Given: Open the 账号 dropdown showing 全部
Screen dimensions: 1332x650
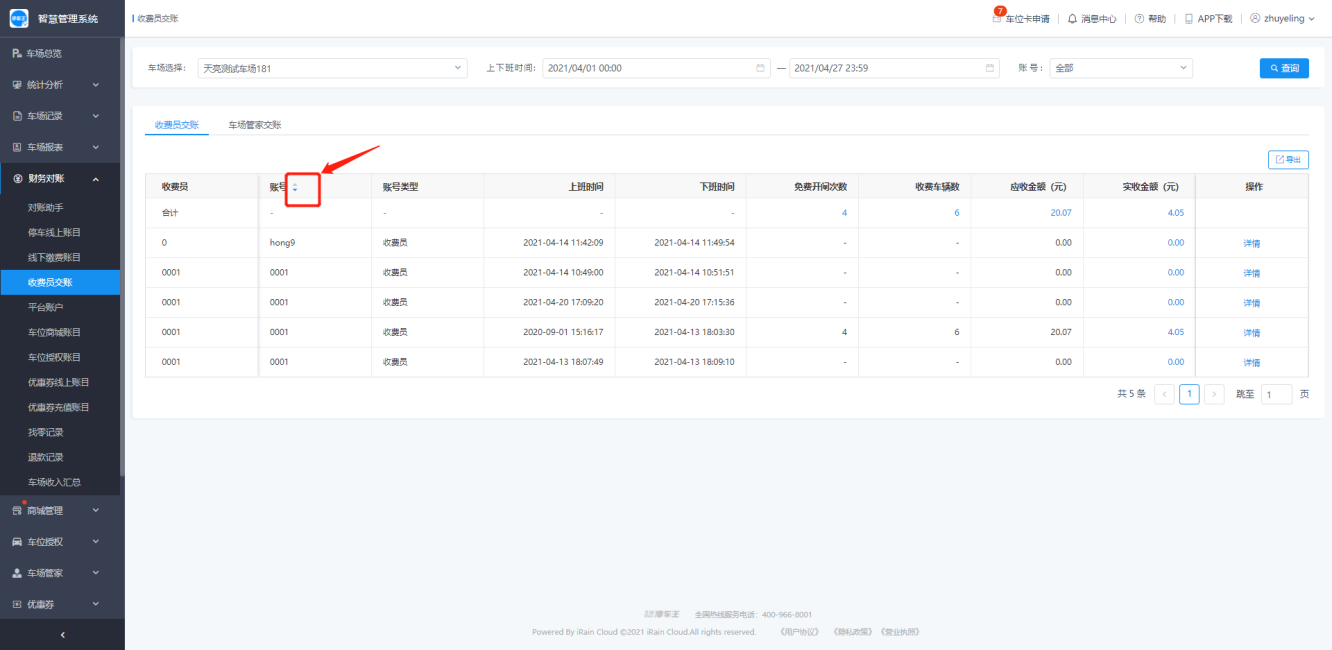Looking at the screenshot, I should tap(1121, 68).
